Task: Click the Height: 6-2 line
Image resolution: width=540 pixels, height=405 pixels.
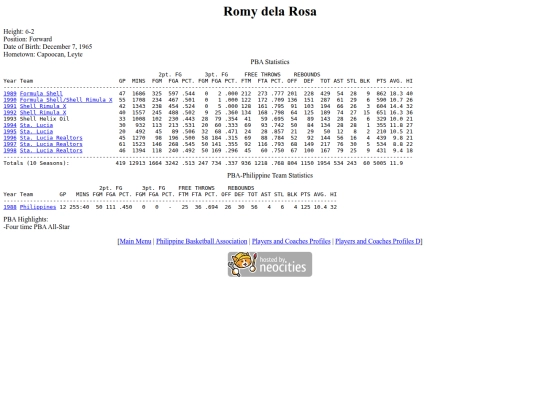Action: [x=19, y=31]
